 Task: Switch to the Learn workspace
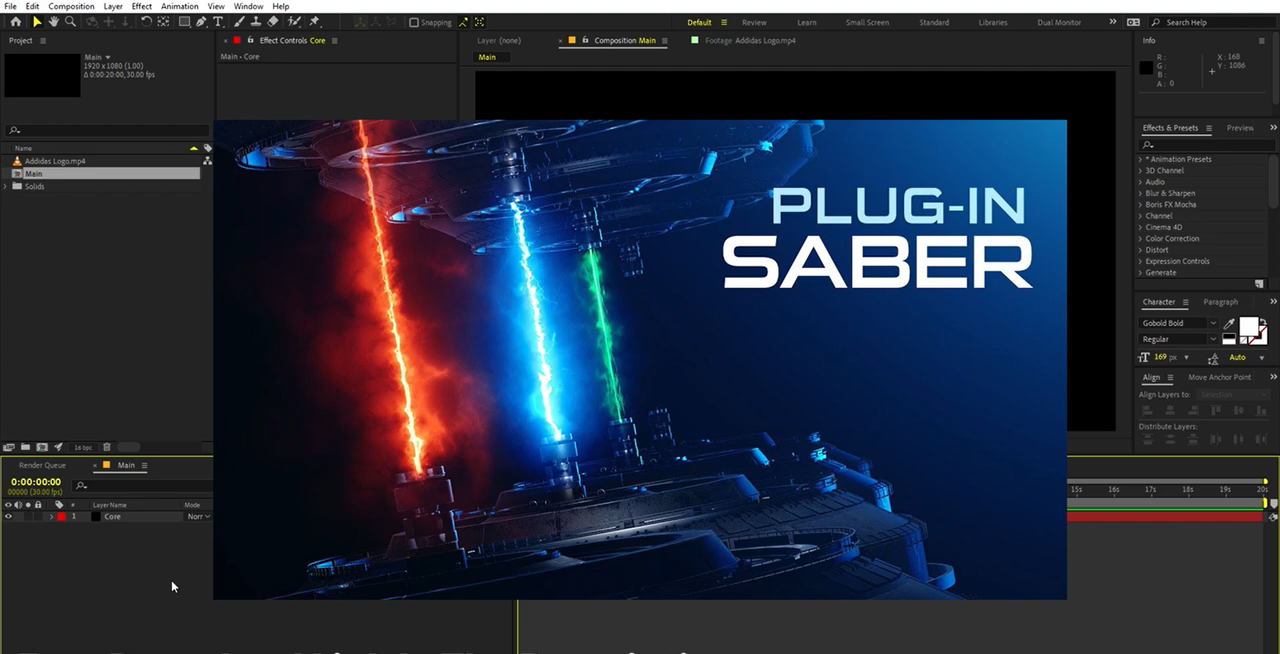pos(807,22)
